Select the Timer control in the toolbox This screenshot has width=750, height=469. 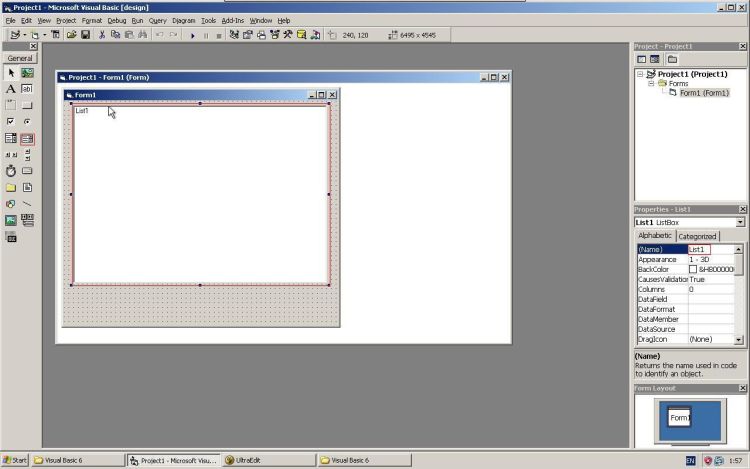coord(11,171)
